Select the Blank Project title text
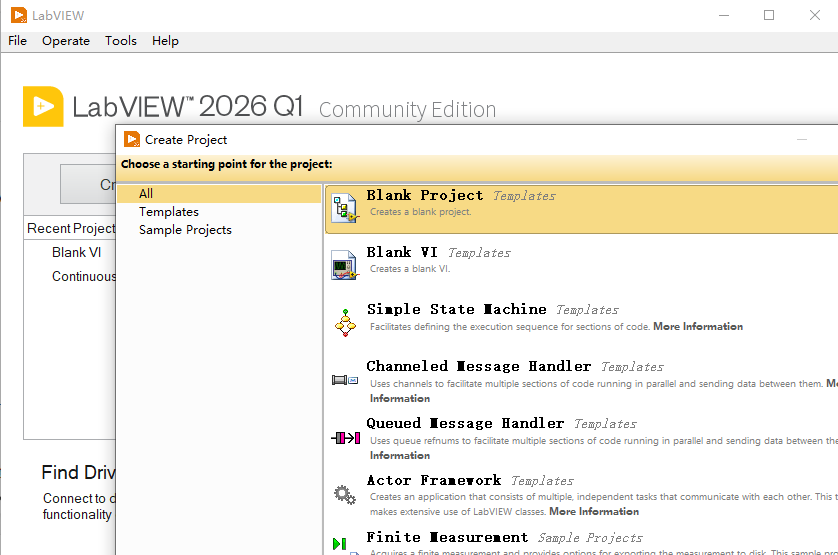This screenshot has width=838, height=555. coord(425,195)
